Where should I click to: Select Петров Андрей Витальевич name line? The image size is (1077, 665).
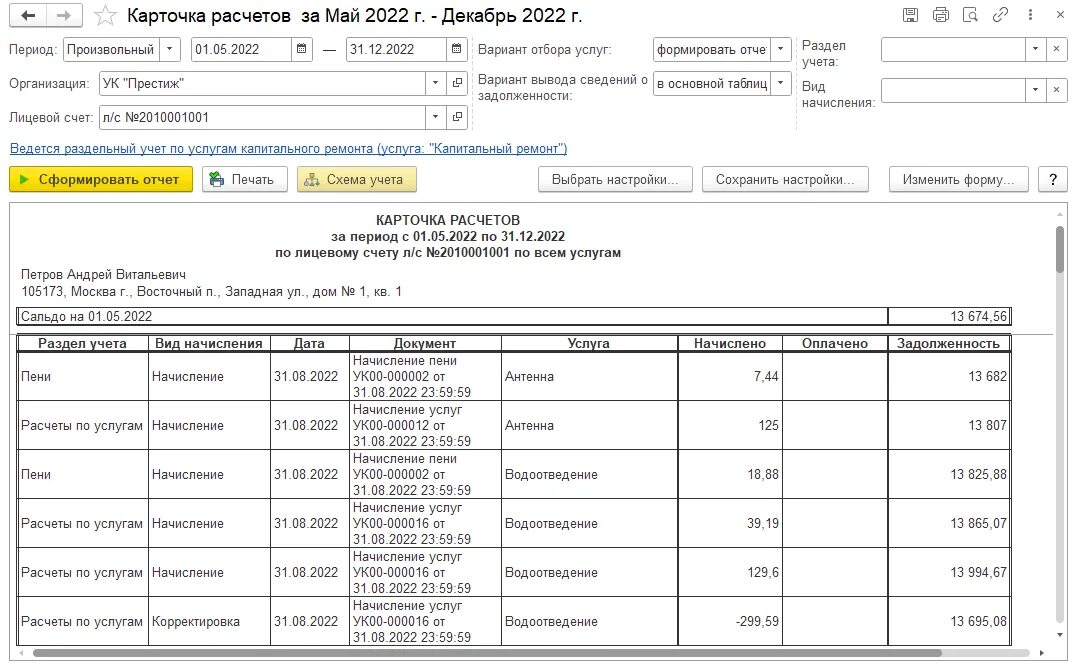point(104,275)
